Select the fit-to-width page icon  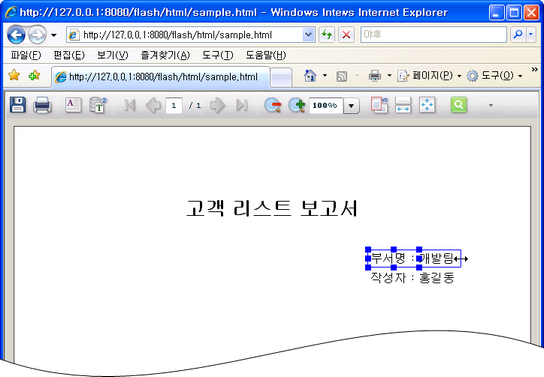coord(403,105)
